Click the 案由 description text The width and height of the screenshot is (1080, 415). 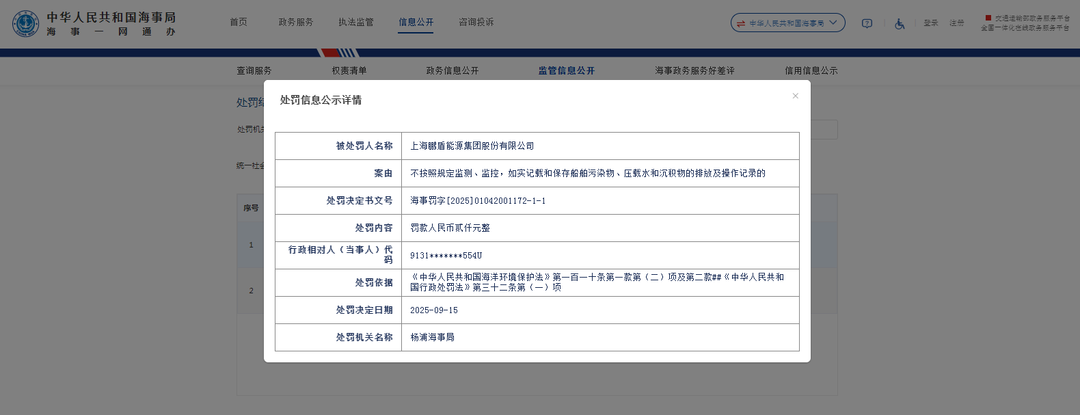(588, 173)
